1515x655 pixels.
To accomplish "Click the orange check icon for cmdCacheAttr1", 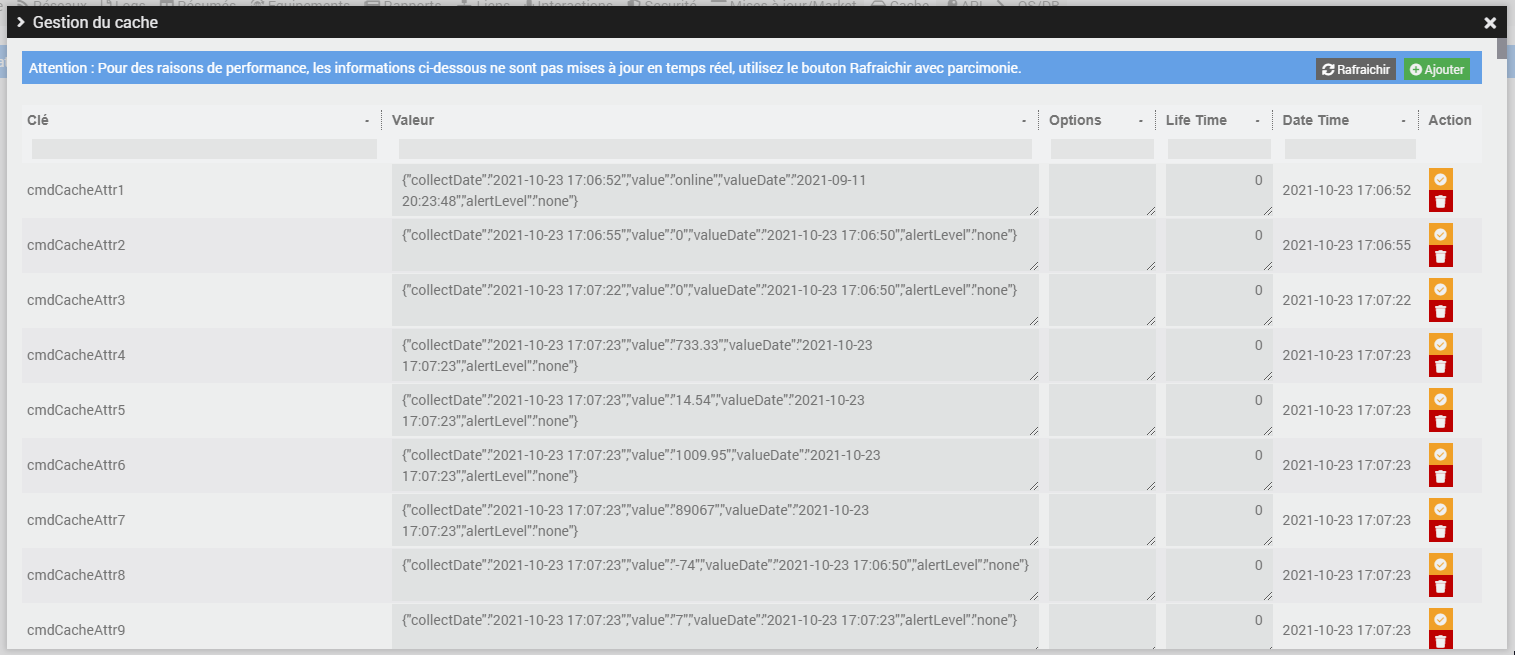I will 1440,179.
